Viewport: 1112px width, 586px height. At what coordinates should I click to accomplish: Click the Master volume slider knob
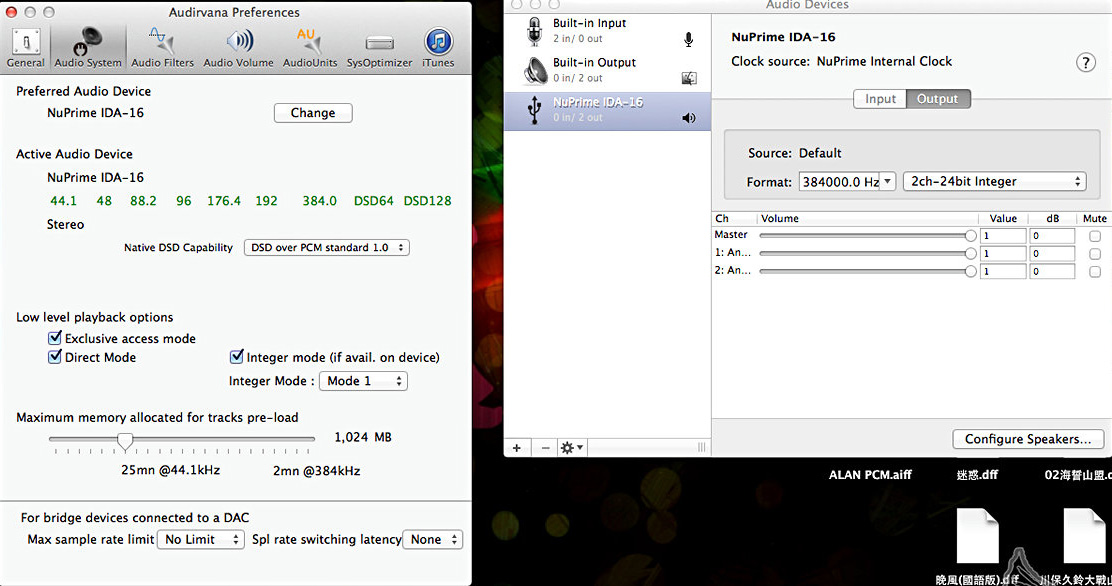pyautogui.click(x=970, y=236)
